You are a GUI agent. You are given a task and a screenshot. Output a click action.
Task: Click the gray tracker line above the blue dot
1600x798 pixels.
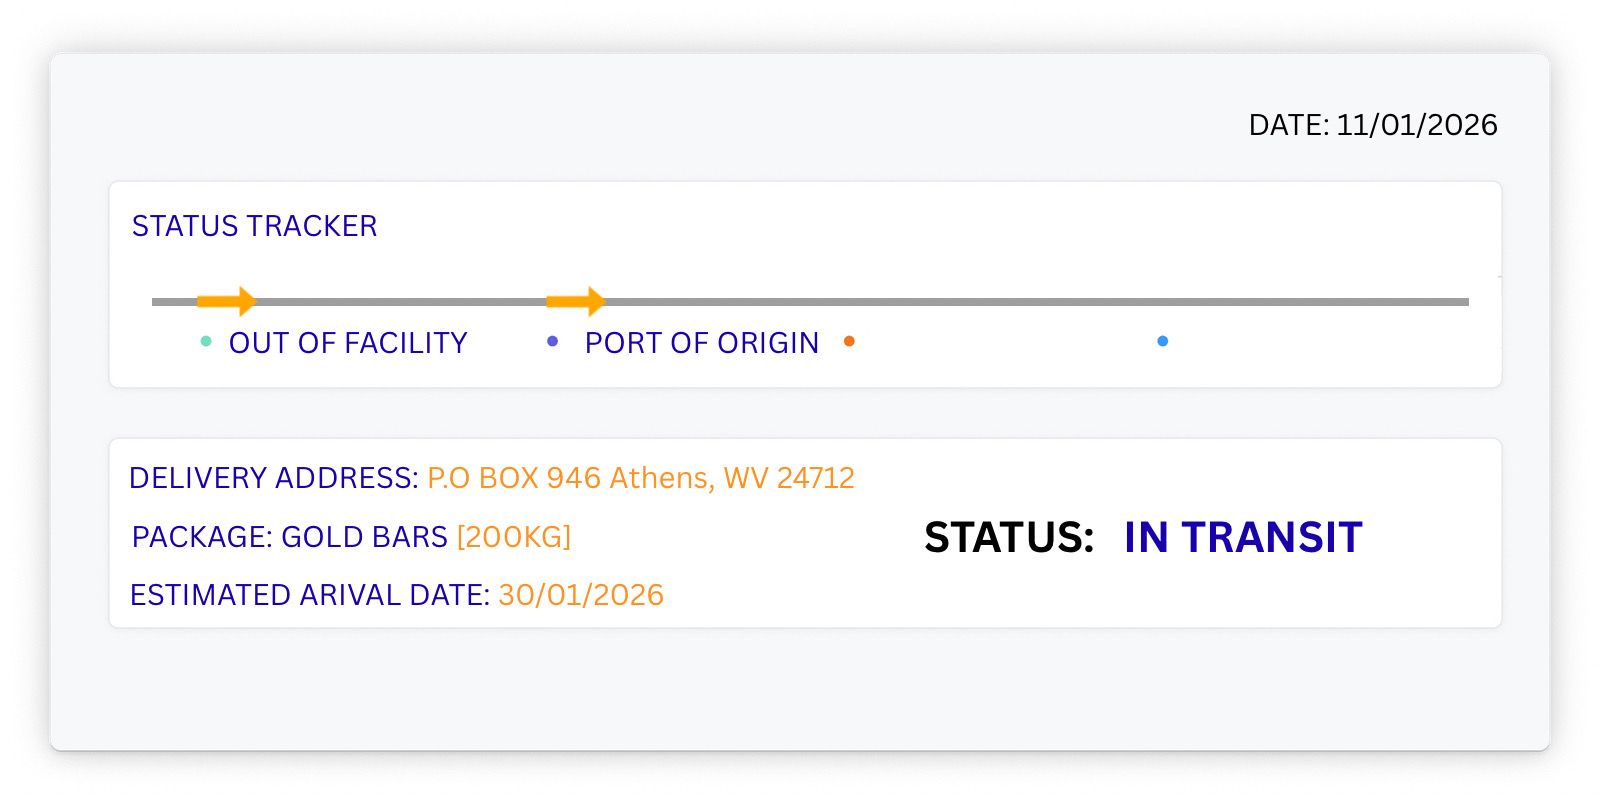pyautogui.click(x=1162, y=301)
